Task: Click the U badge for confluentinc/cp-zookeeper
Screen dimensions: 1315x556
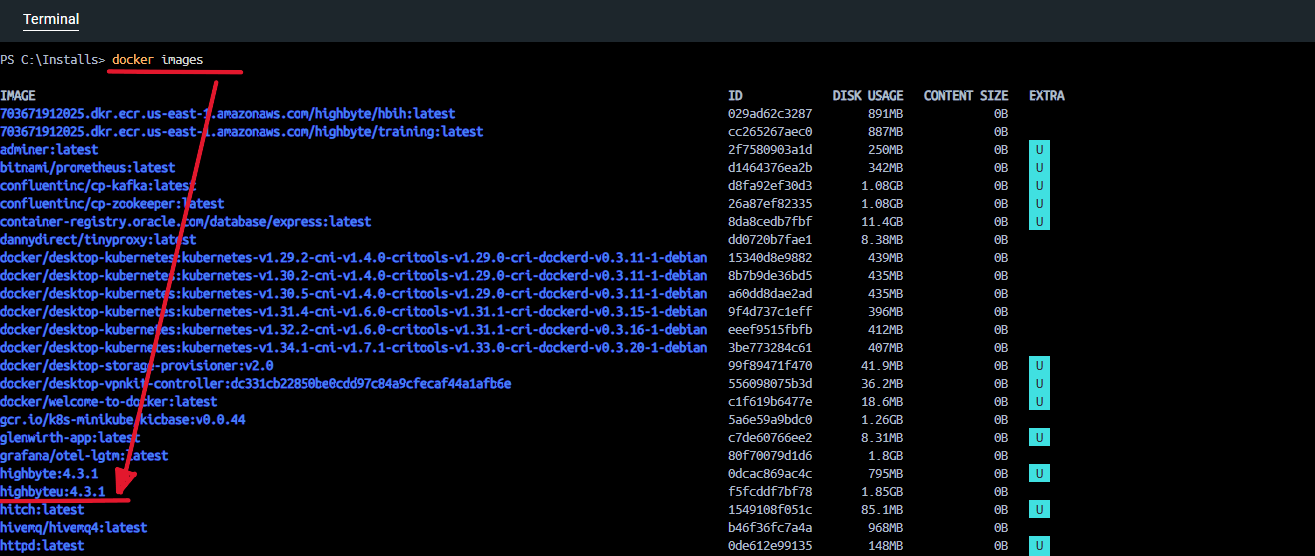Action: coord(1040,204)
